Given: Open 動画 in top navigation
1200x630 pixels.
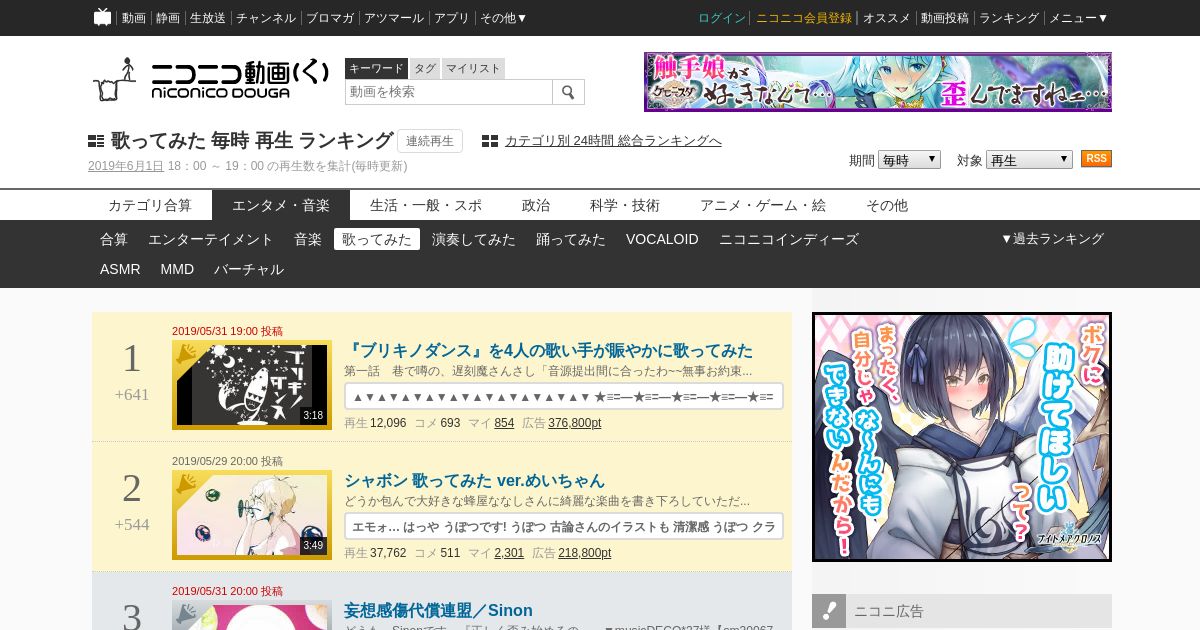Looking at the screenshot, I should point(134,18).
